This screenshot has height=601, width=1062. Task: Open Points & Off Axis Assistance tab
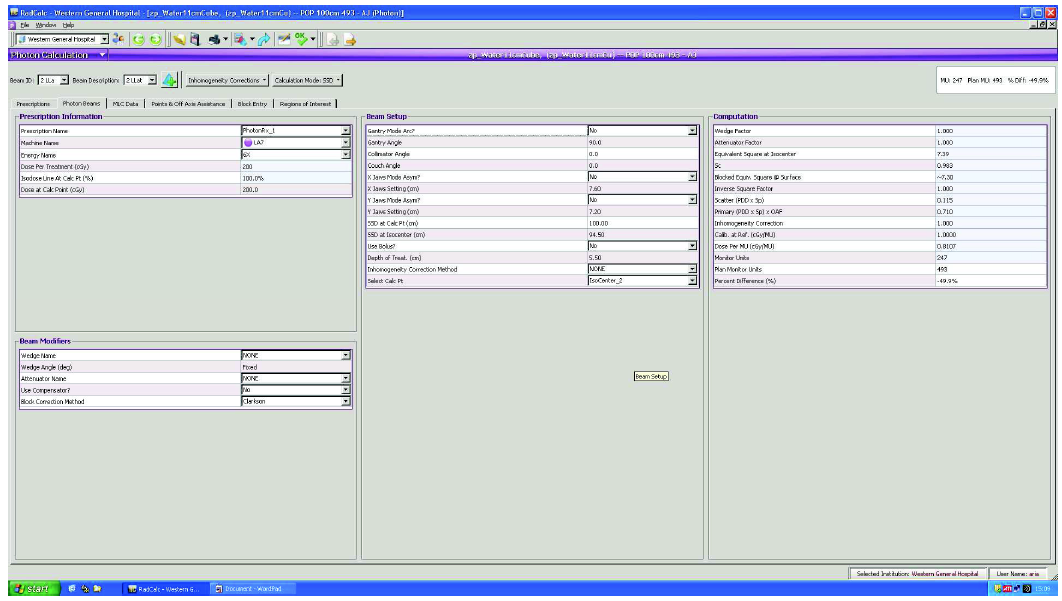coord(188,104)
